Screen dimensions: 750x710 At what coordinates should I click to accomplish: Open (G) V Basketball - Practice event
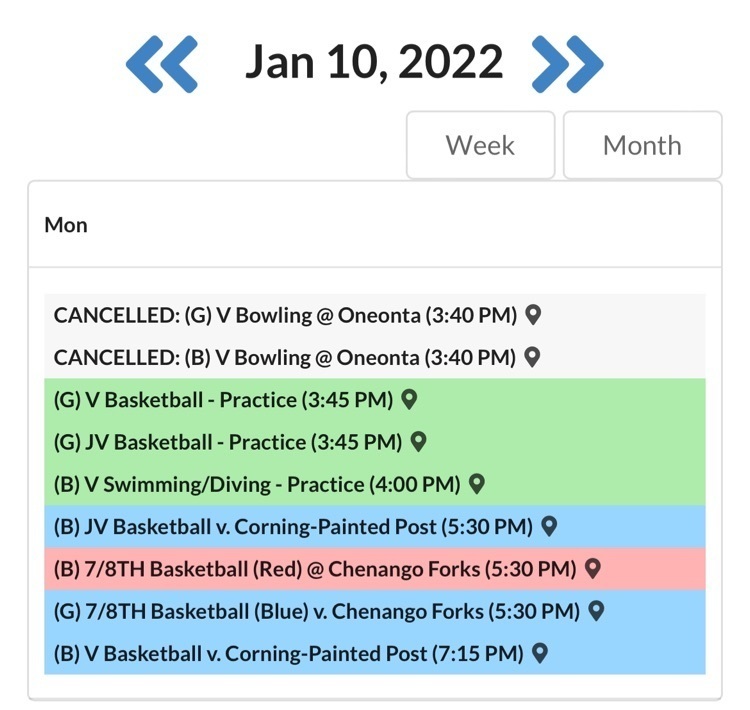(223, 400)
